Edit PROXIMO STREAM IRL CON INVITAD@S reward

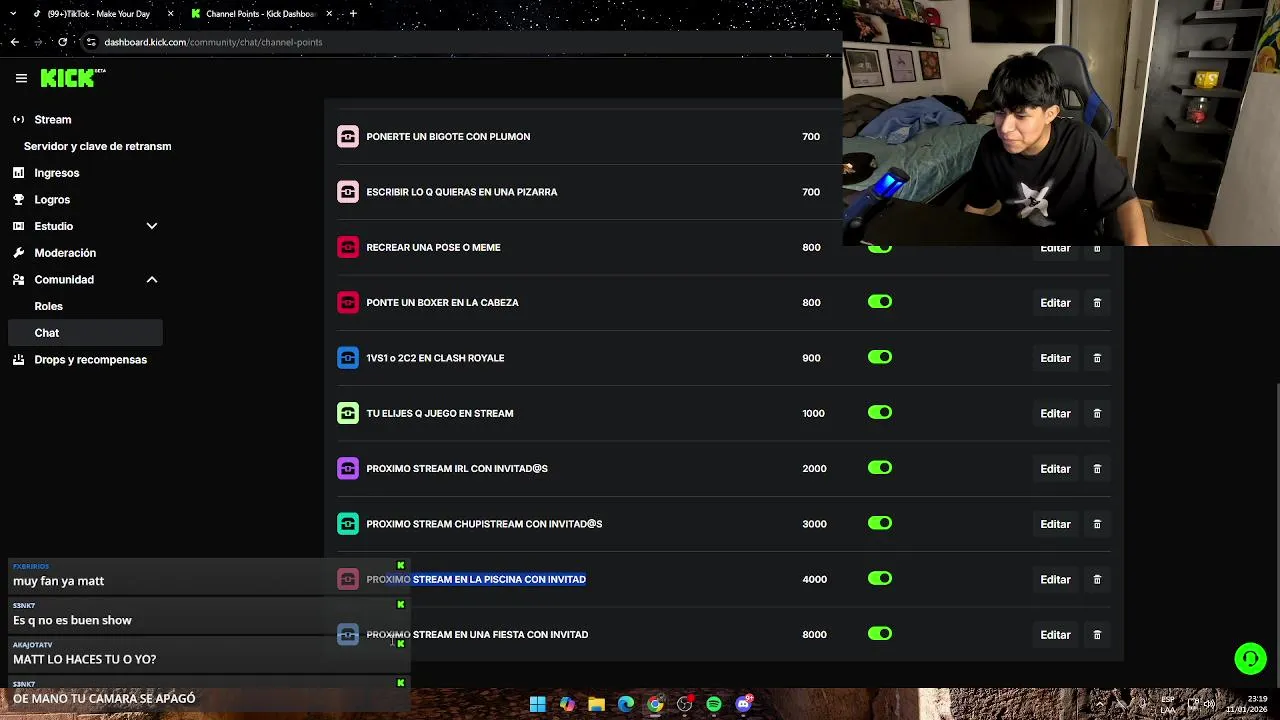point(1055,469)
